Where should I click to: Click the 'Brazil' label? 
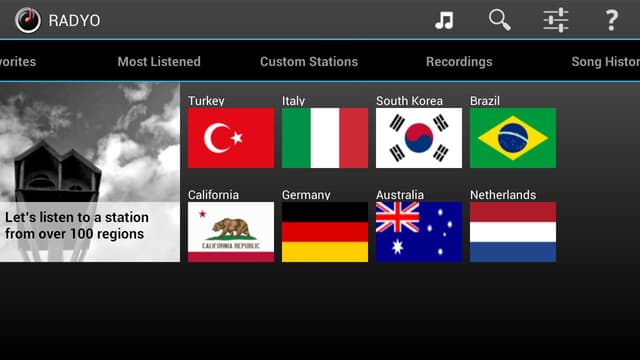pos(485,101)
